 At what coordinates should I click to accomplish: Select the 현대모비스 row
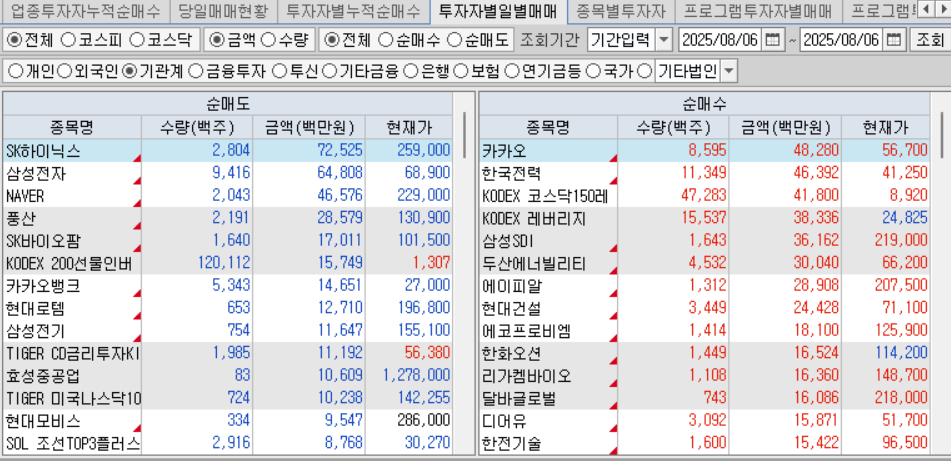pos(227,420)
